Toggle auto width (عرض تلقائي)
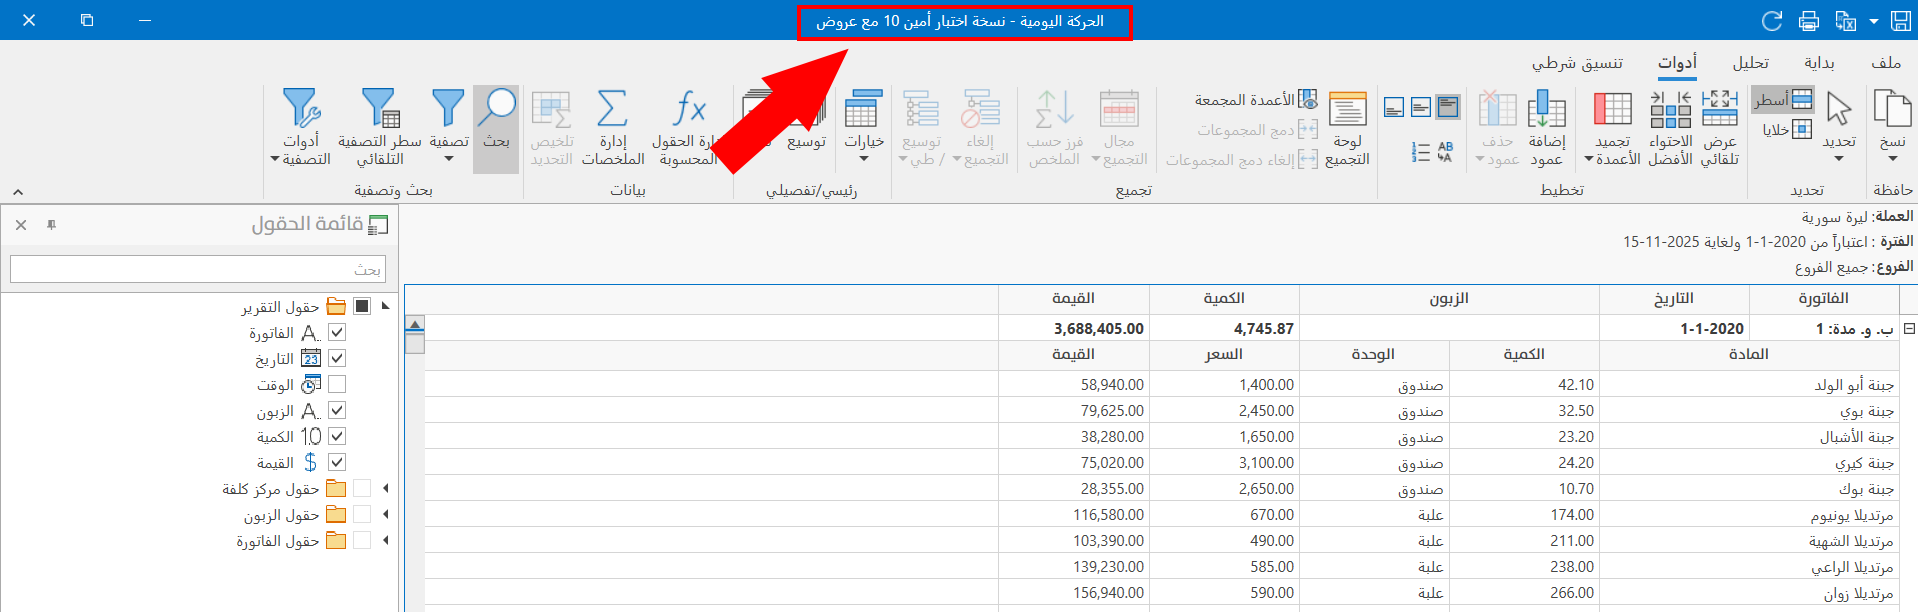 1720,128
